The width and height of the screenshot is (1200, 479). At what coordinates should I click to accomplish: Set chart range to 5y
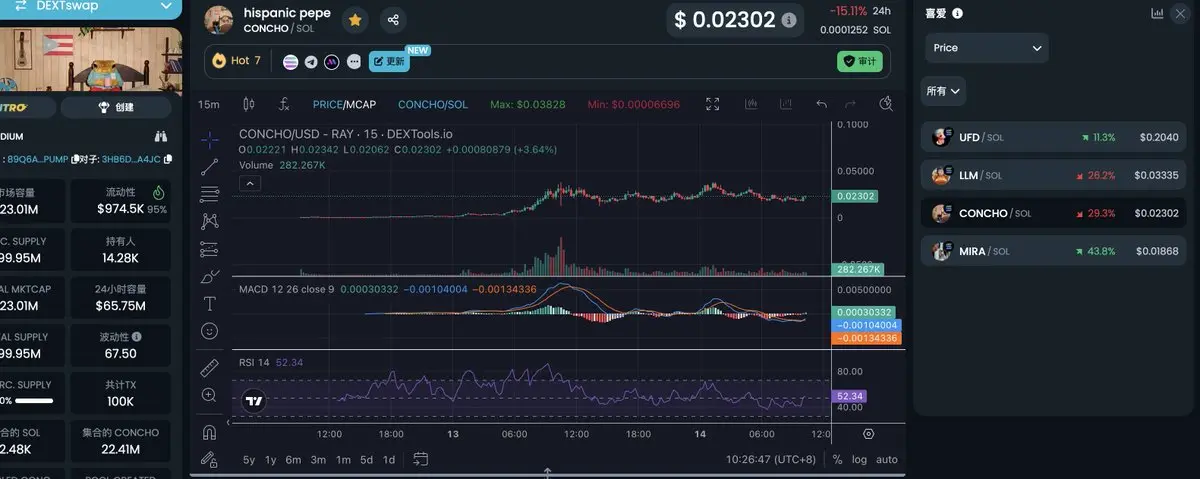(249, 459)
